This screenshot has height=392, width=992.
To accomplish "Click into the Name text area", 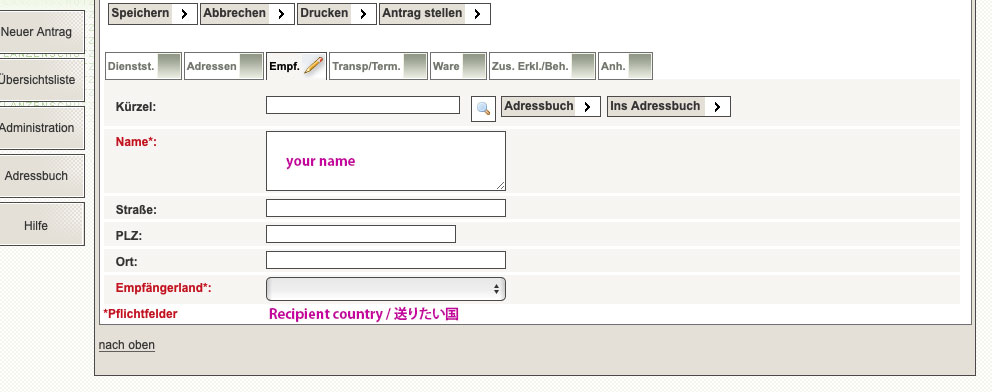I will pos(386,161).
